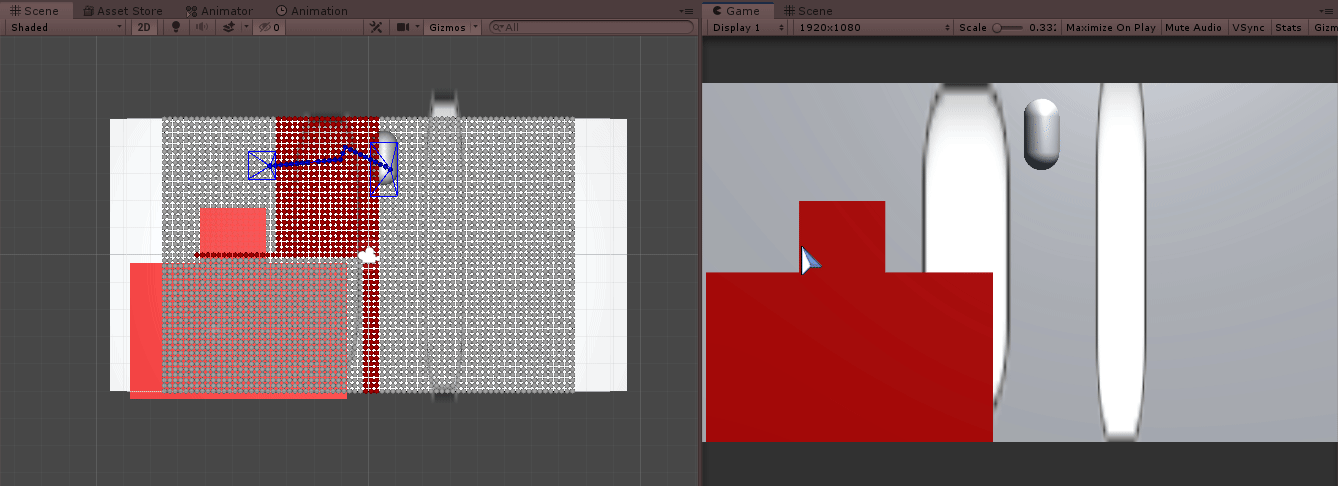Click the scene camera settings icon

pyautogui.click(x=402, y=27)
